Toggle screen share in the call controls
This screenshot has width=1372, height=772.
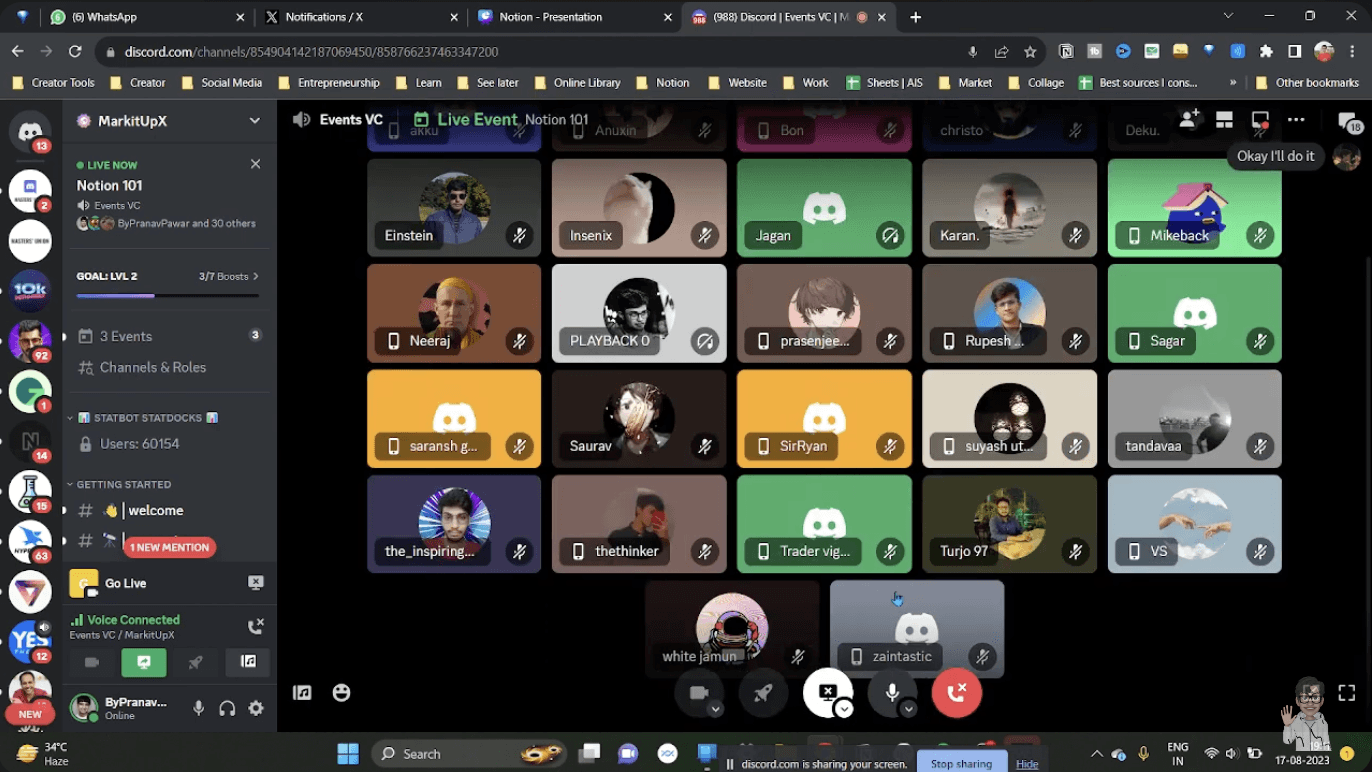828,693
